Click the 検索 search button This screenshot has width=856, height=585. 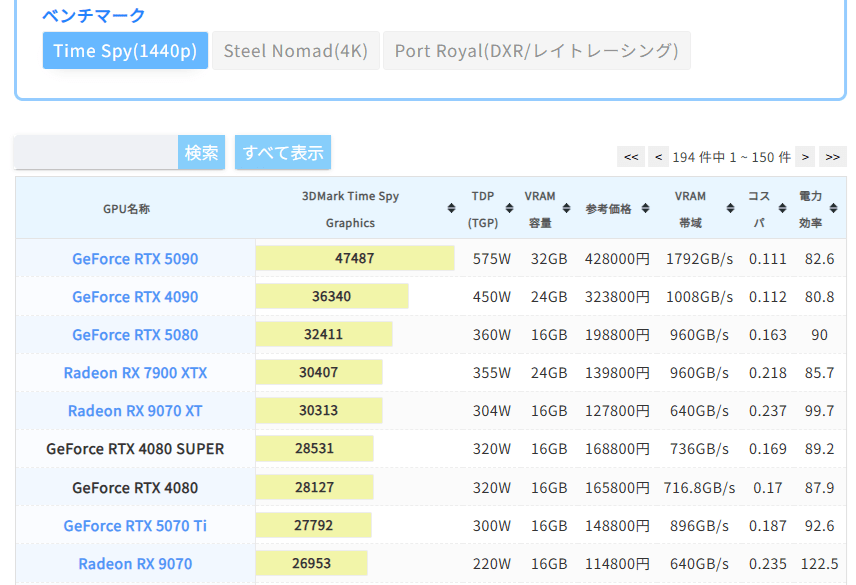pos(201,152)
